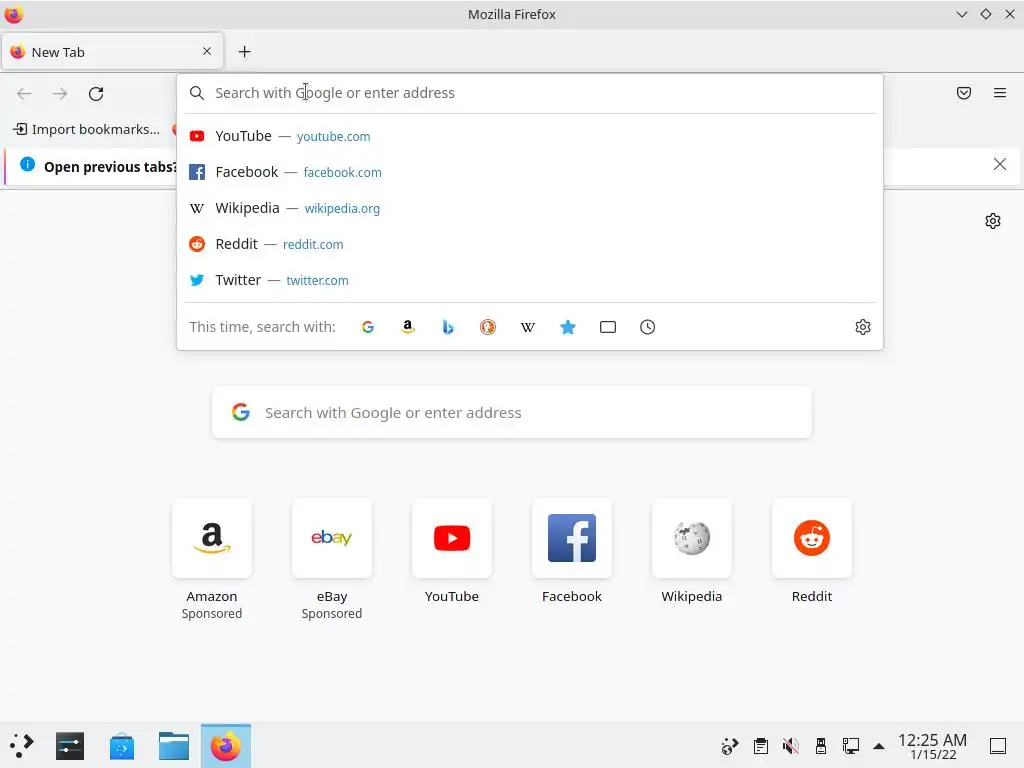The width and height of the screenshot is (1024, 768).
Task: Click Import bookmarks in bookmarks toolbar
Action: click(87, 129)
